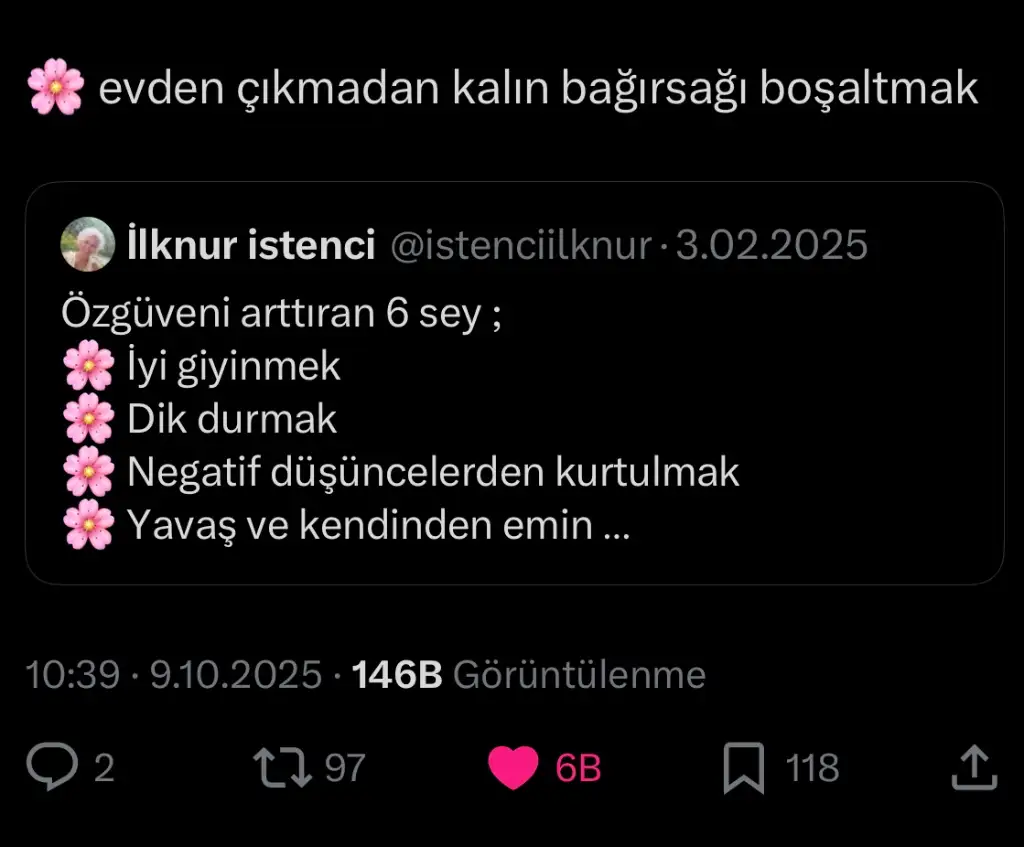Click the bookmark count 118
Screen dimensions: 1024x847
812,768
